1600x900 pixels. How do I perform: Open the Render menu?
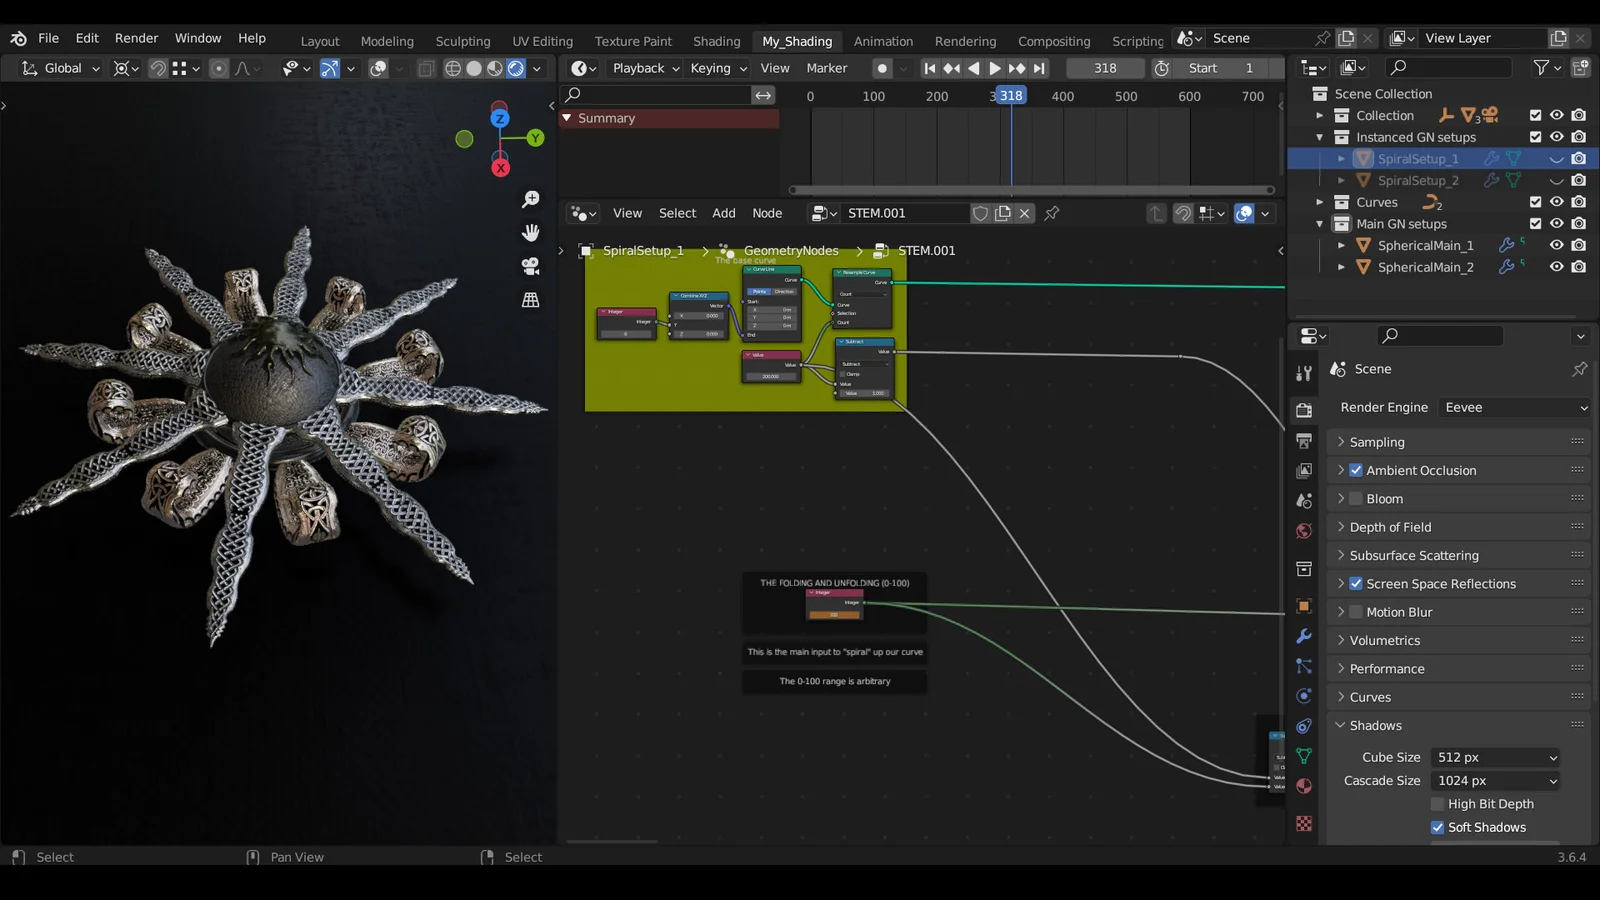click(x=136, y=38)
